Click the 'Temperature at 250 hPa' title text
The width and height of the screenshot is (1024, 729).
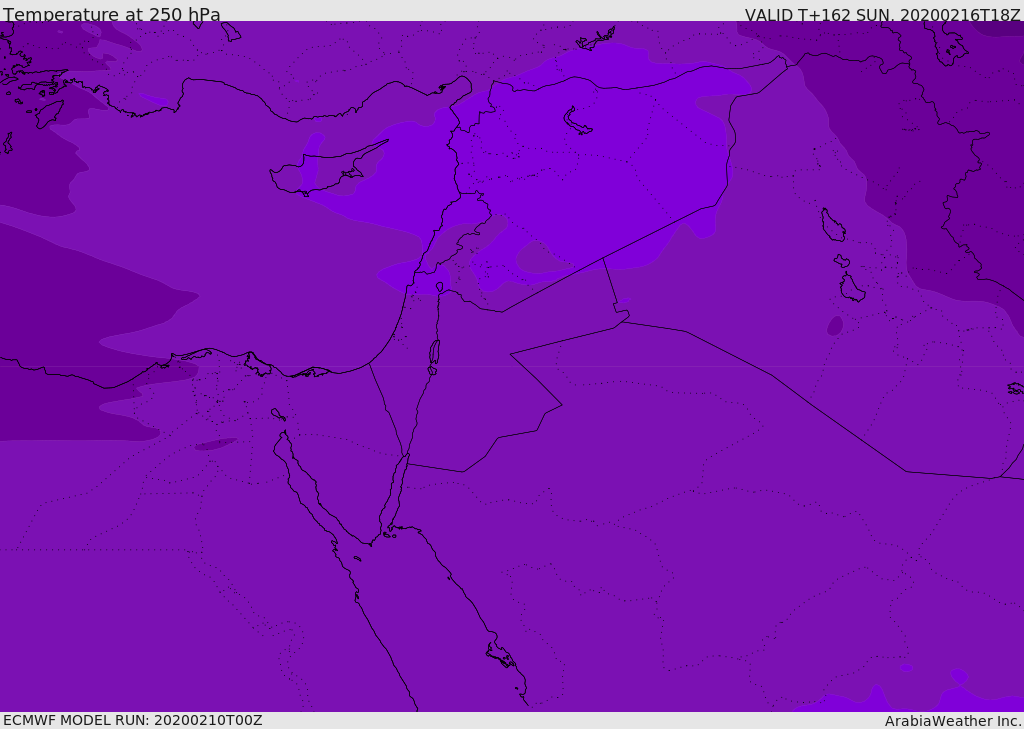tap(112, 14)
